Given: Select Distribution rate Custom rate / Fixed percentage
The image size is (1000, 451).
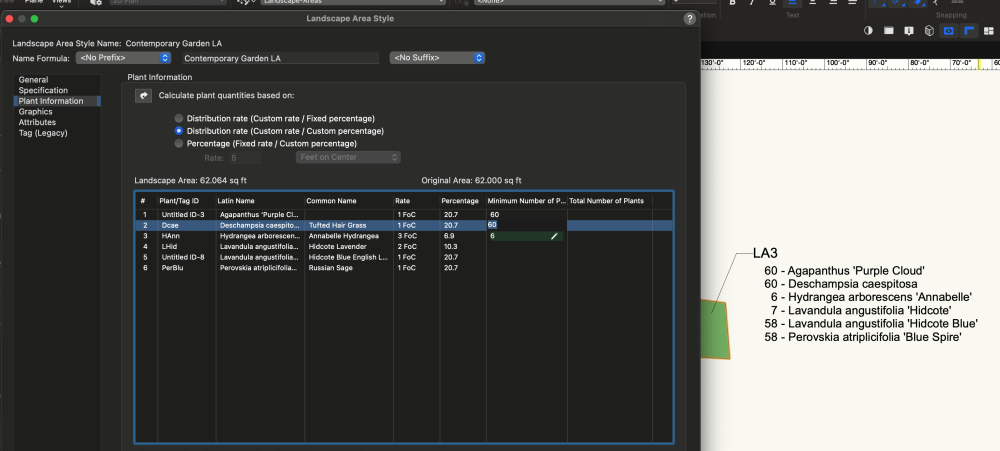Looking at the screenshot, I should point(179,118).
